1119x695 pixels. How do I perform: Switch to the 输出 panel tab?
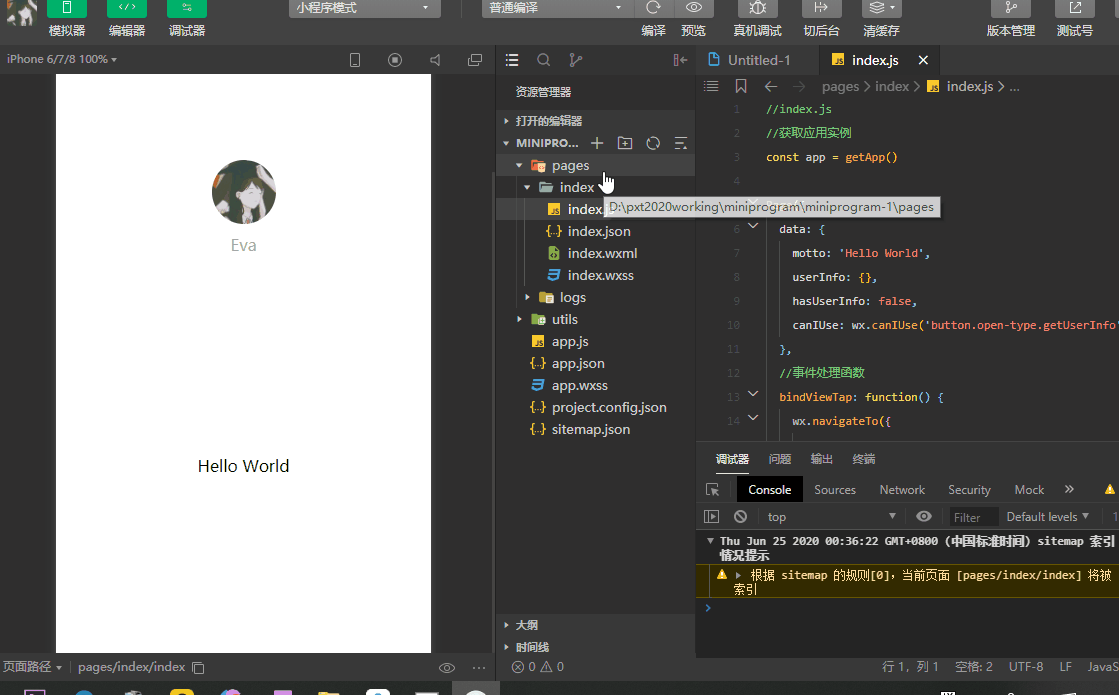point(821,459)
